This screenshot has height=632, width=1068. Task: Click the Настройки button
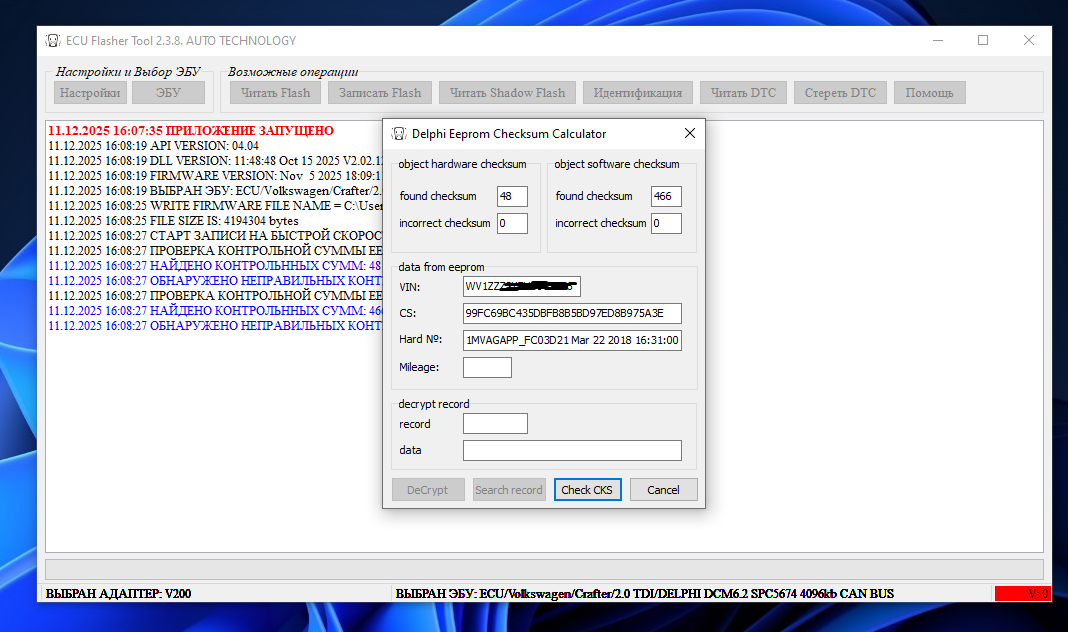(x=90, y=93)
